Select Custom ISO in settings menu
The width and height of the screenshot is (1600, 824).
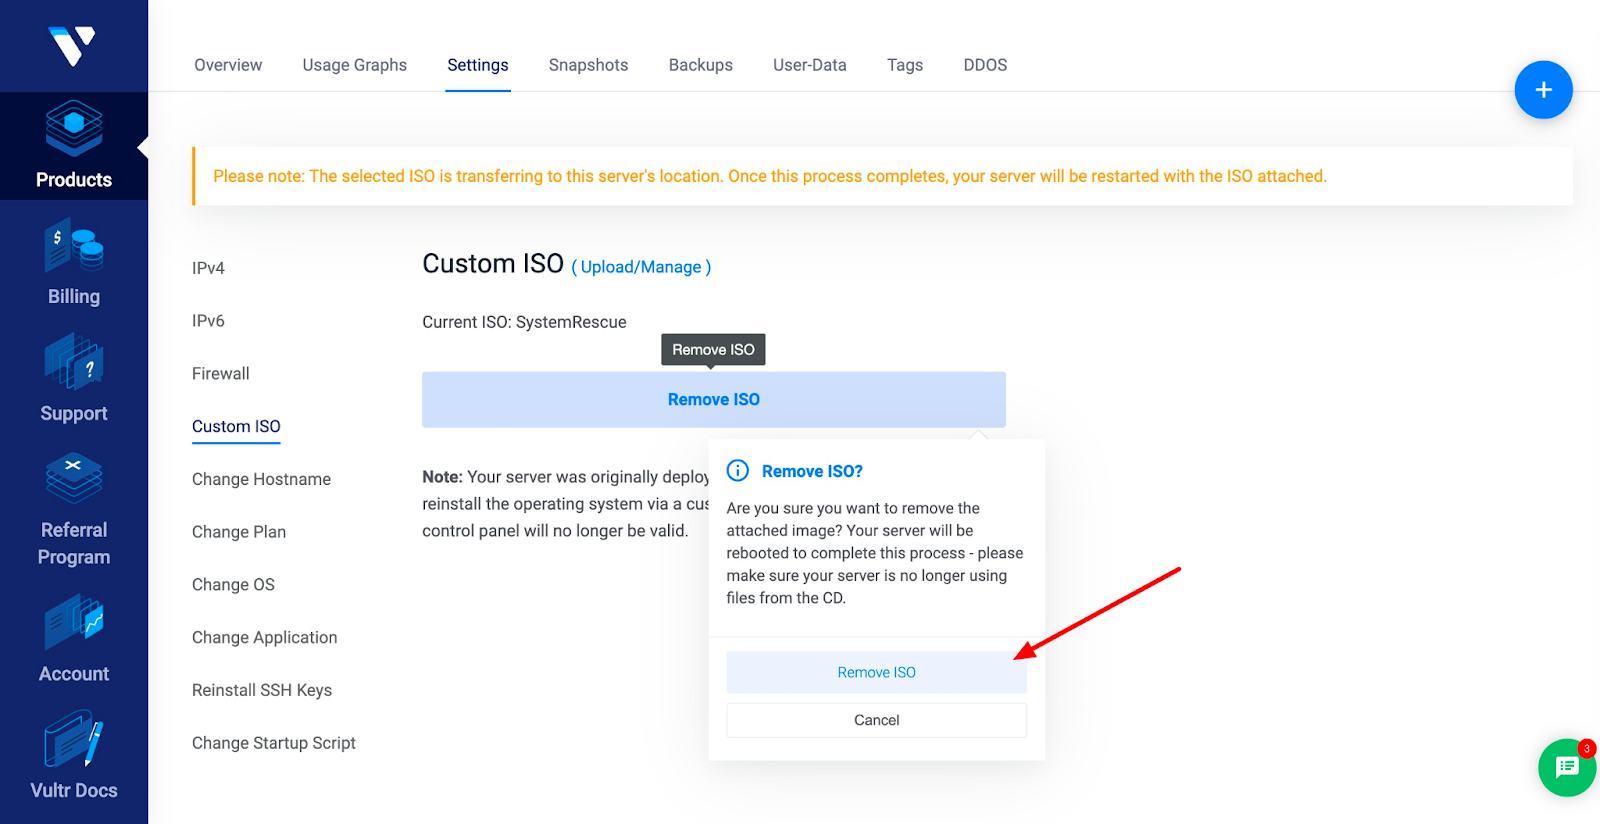(x=236, y=426)
